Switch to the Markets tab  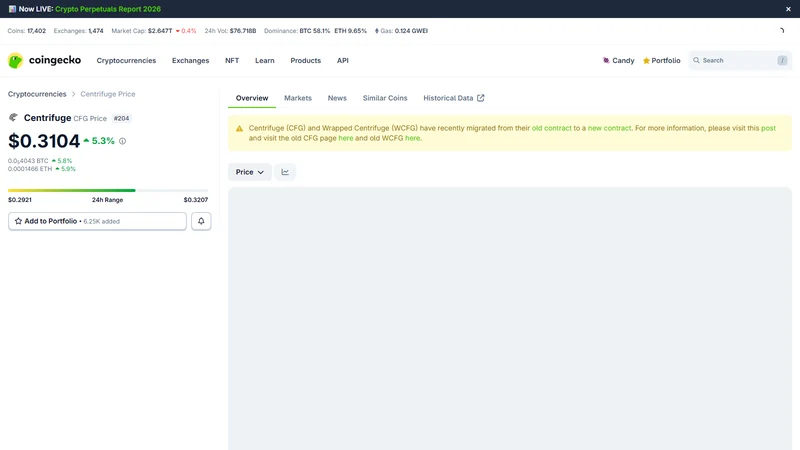click(297, 98)
